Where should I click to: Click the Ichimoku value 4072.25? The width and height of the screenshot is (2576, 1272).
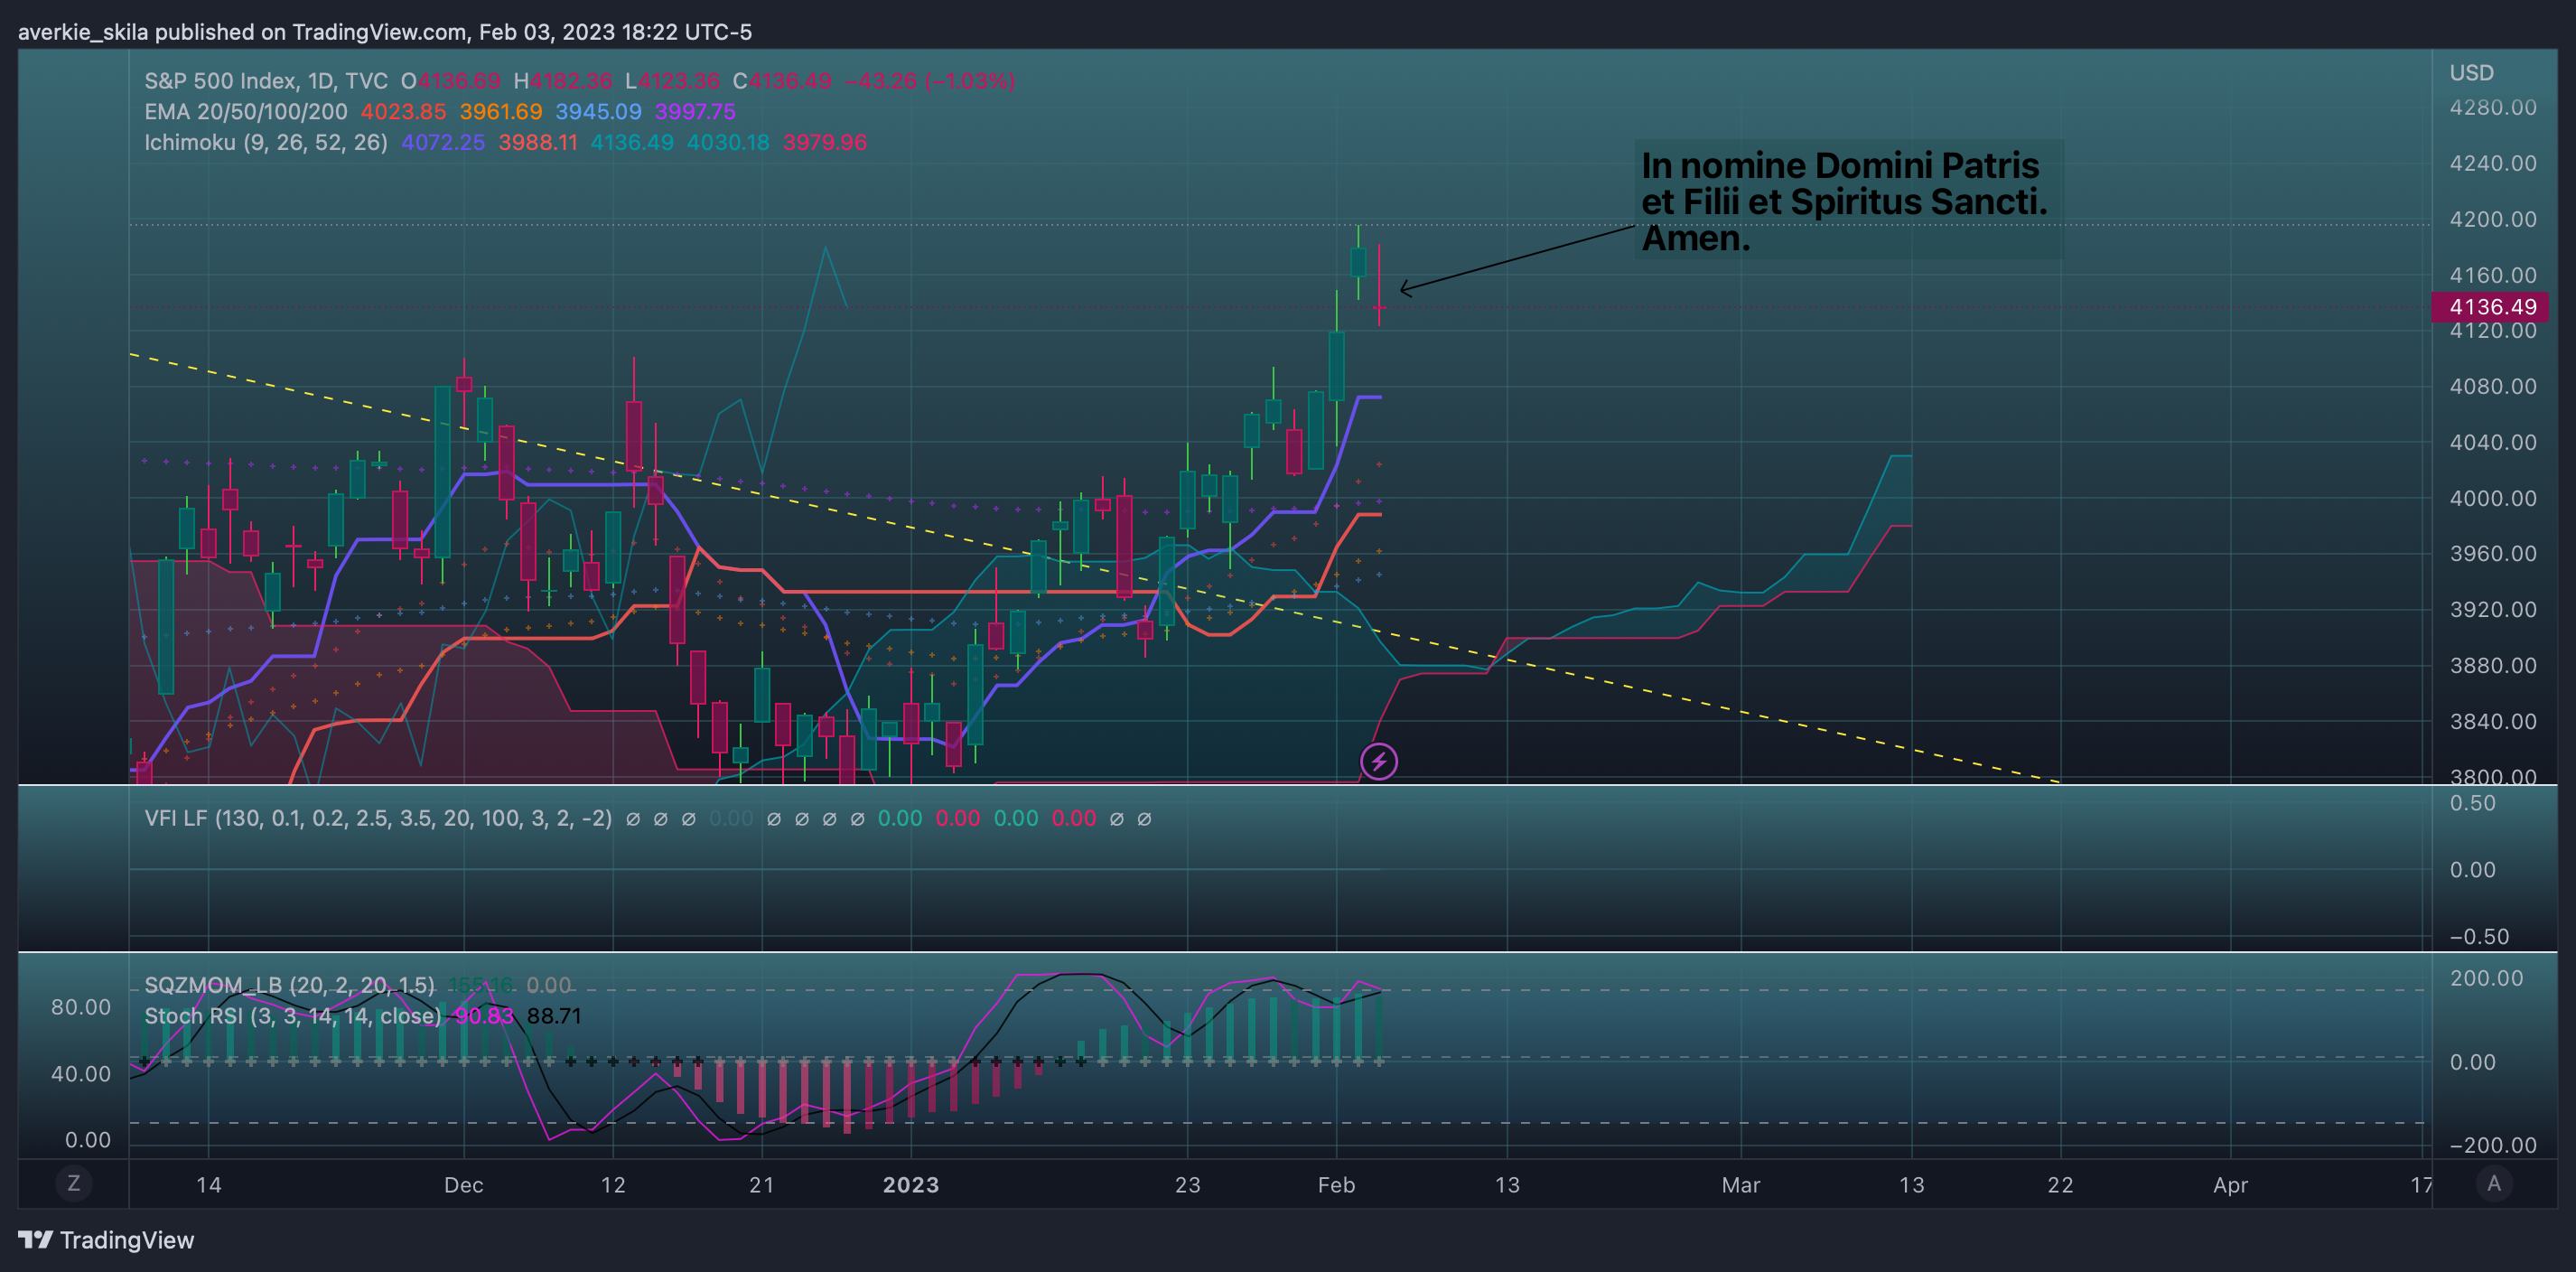point(443,143)
